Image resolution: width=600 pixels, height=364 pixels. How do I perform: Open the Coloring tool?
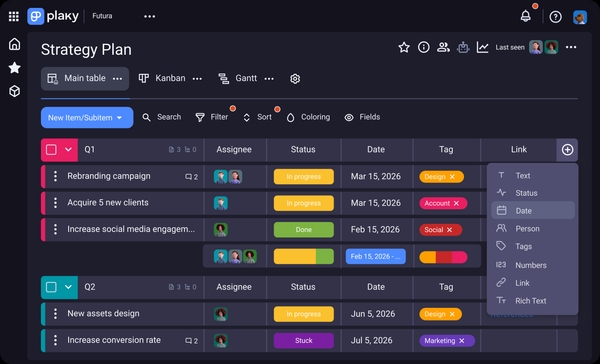click(308, 117)
